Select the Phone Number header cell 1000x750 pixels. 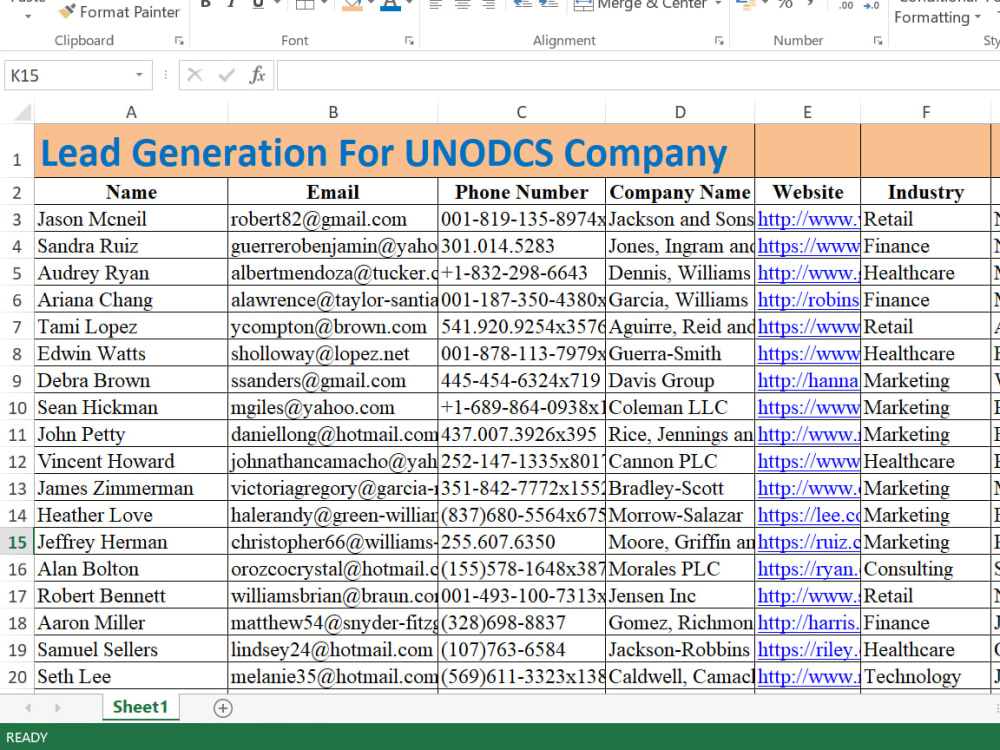pyautogui.click(x=522, y=192)
